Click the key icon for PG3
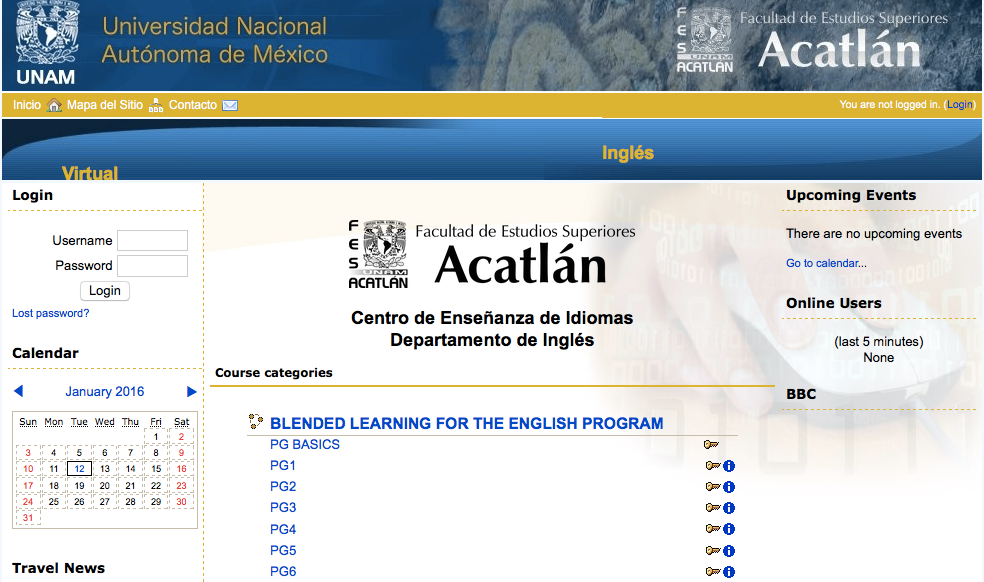This screenshot has width=984, height=582. click(x=713, y=507)
